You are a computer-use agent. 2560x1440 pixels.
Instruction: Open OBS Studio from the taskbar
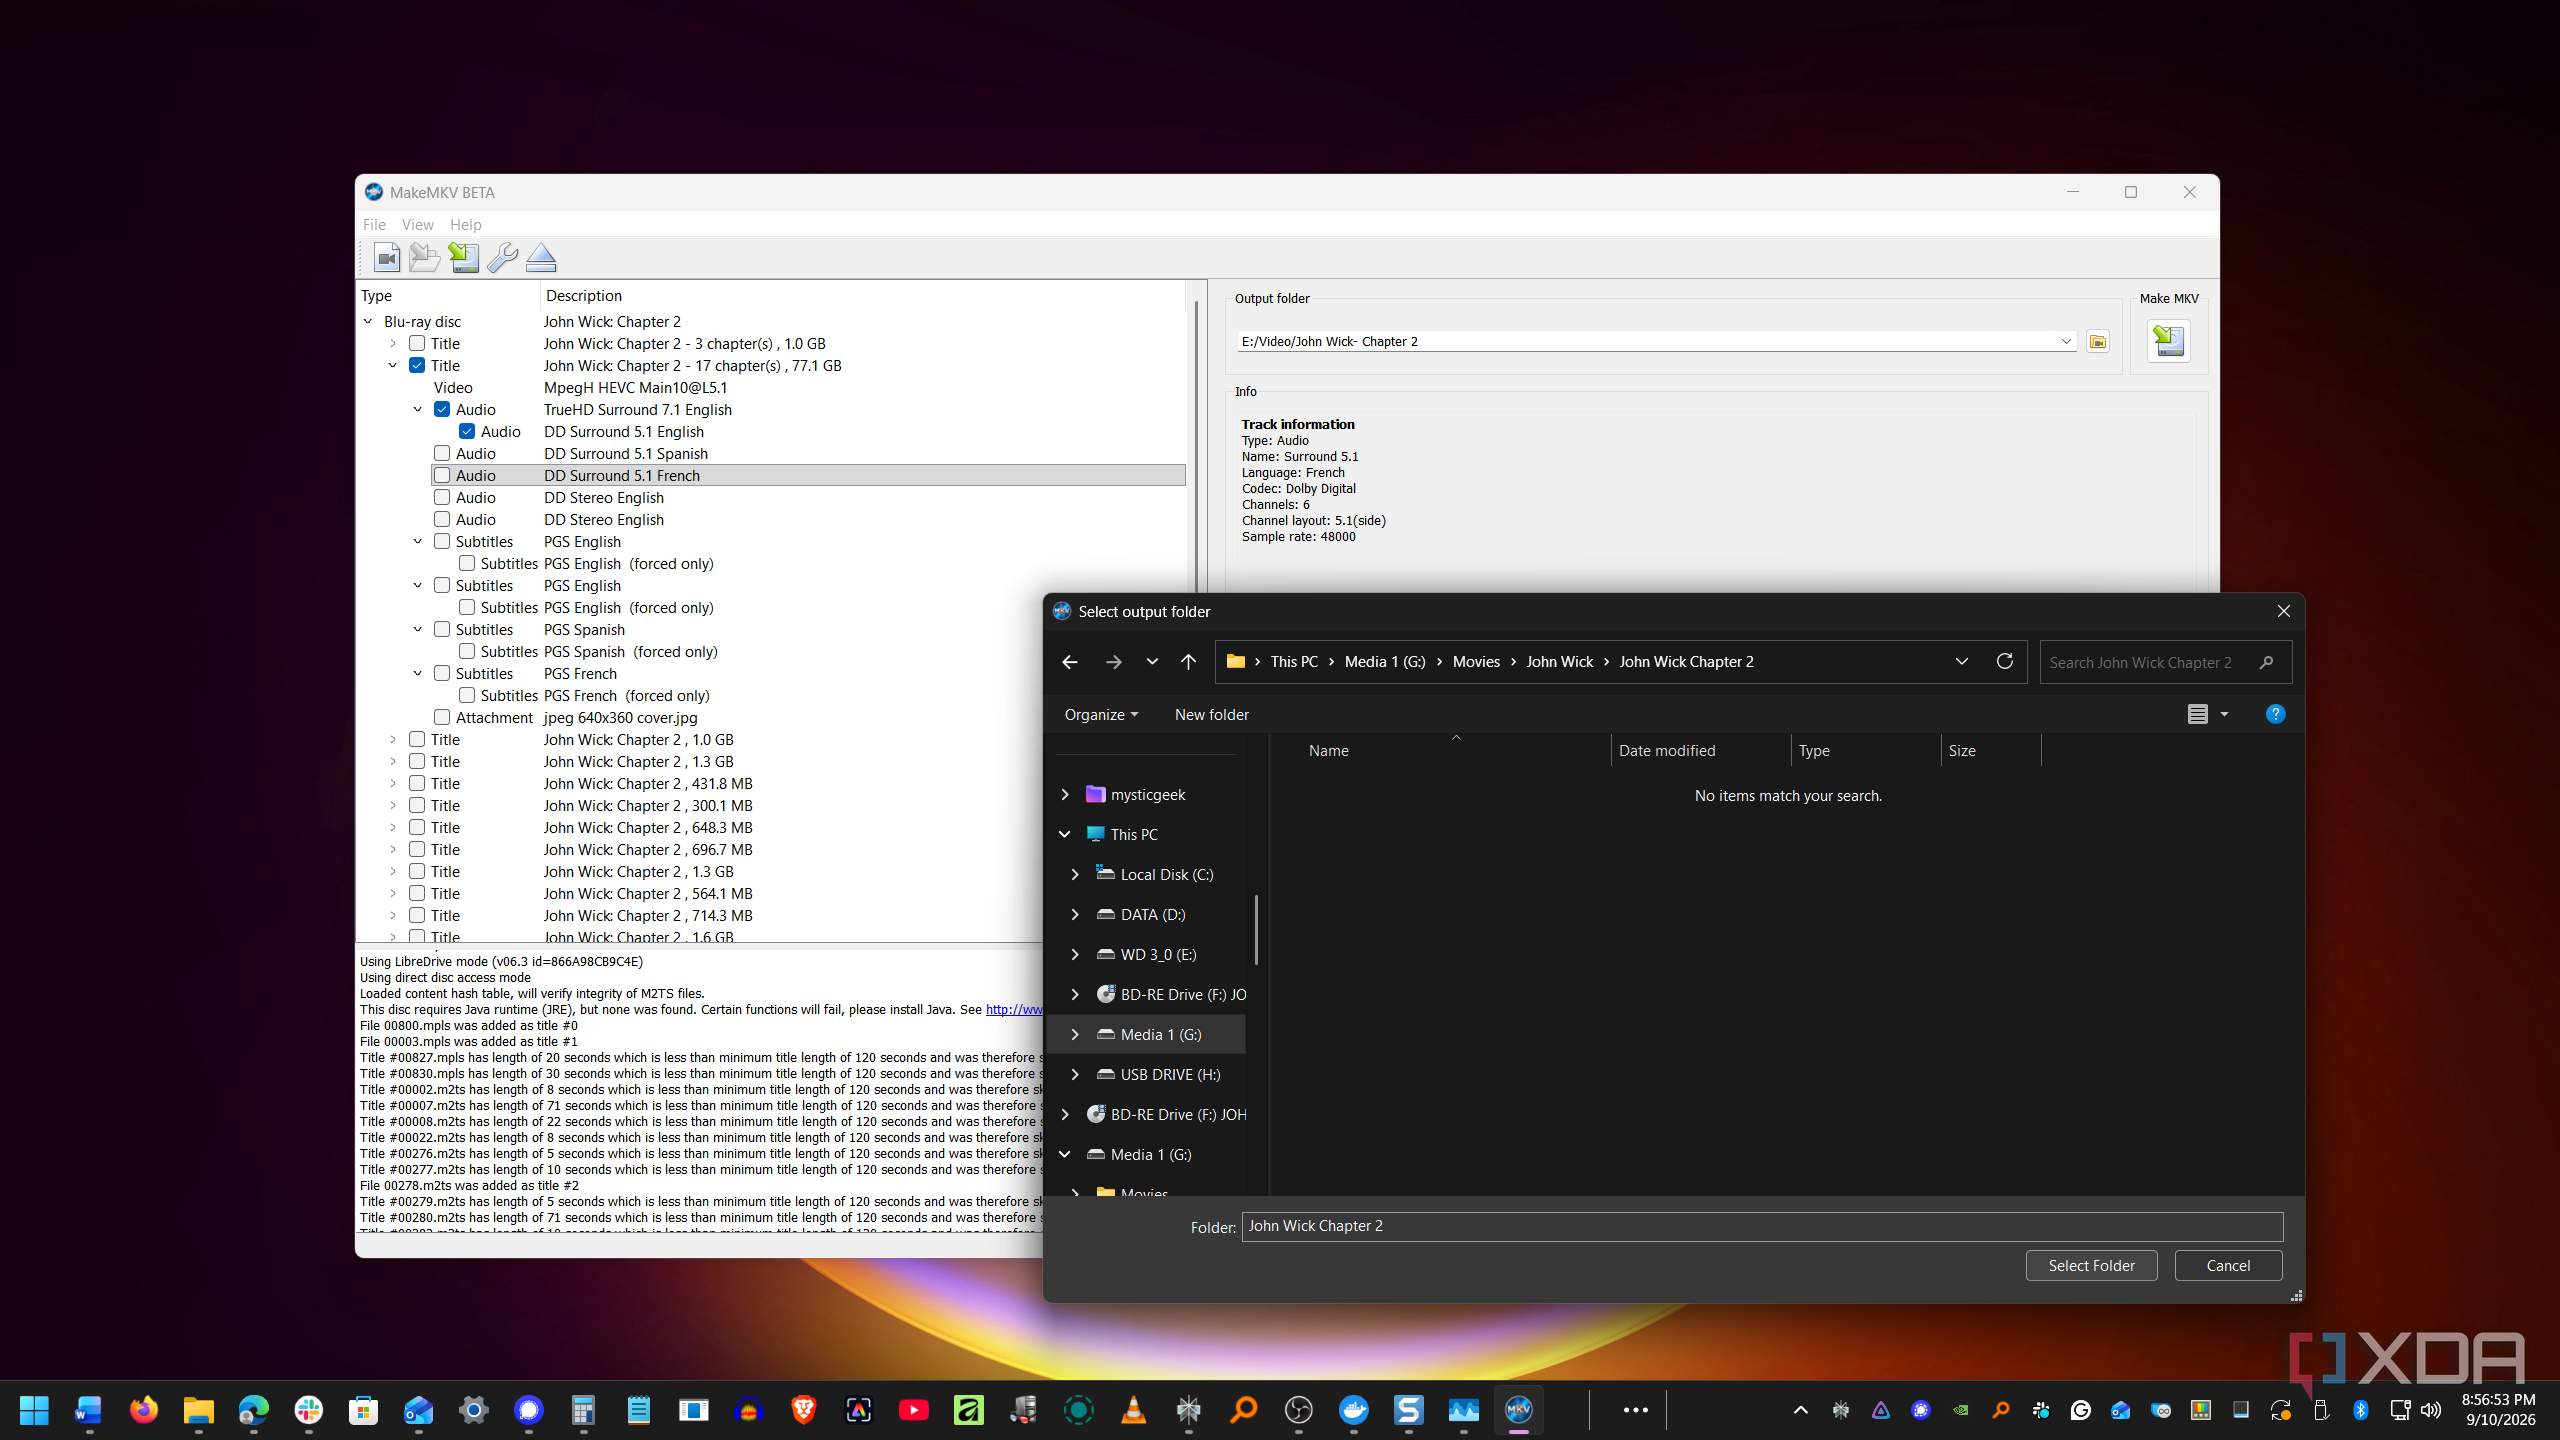tap(1299, 1410)
